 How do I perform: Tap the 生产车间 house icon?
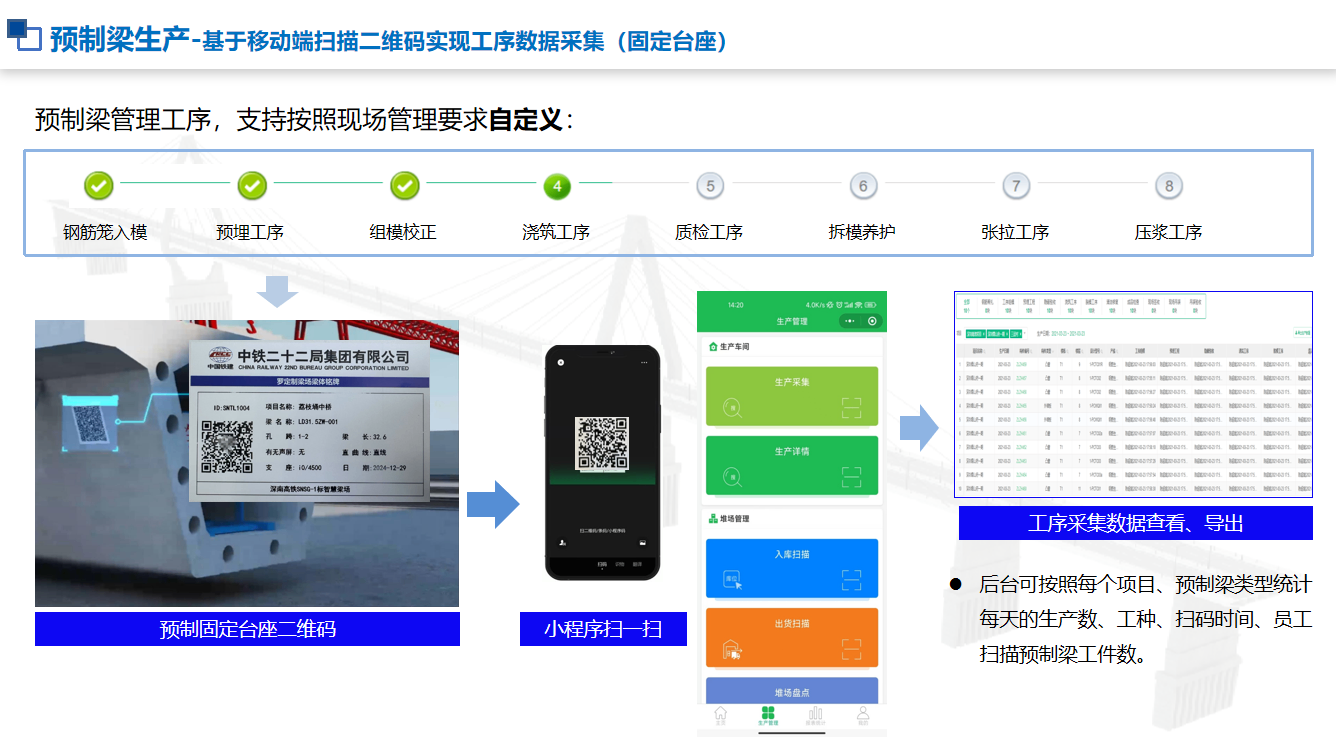tap(713, 347)
